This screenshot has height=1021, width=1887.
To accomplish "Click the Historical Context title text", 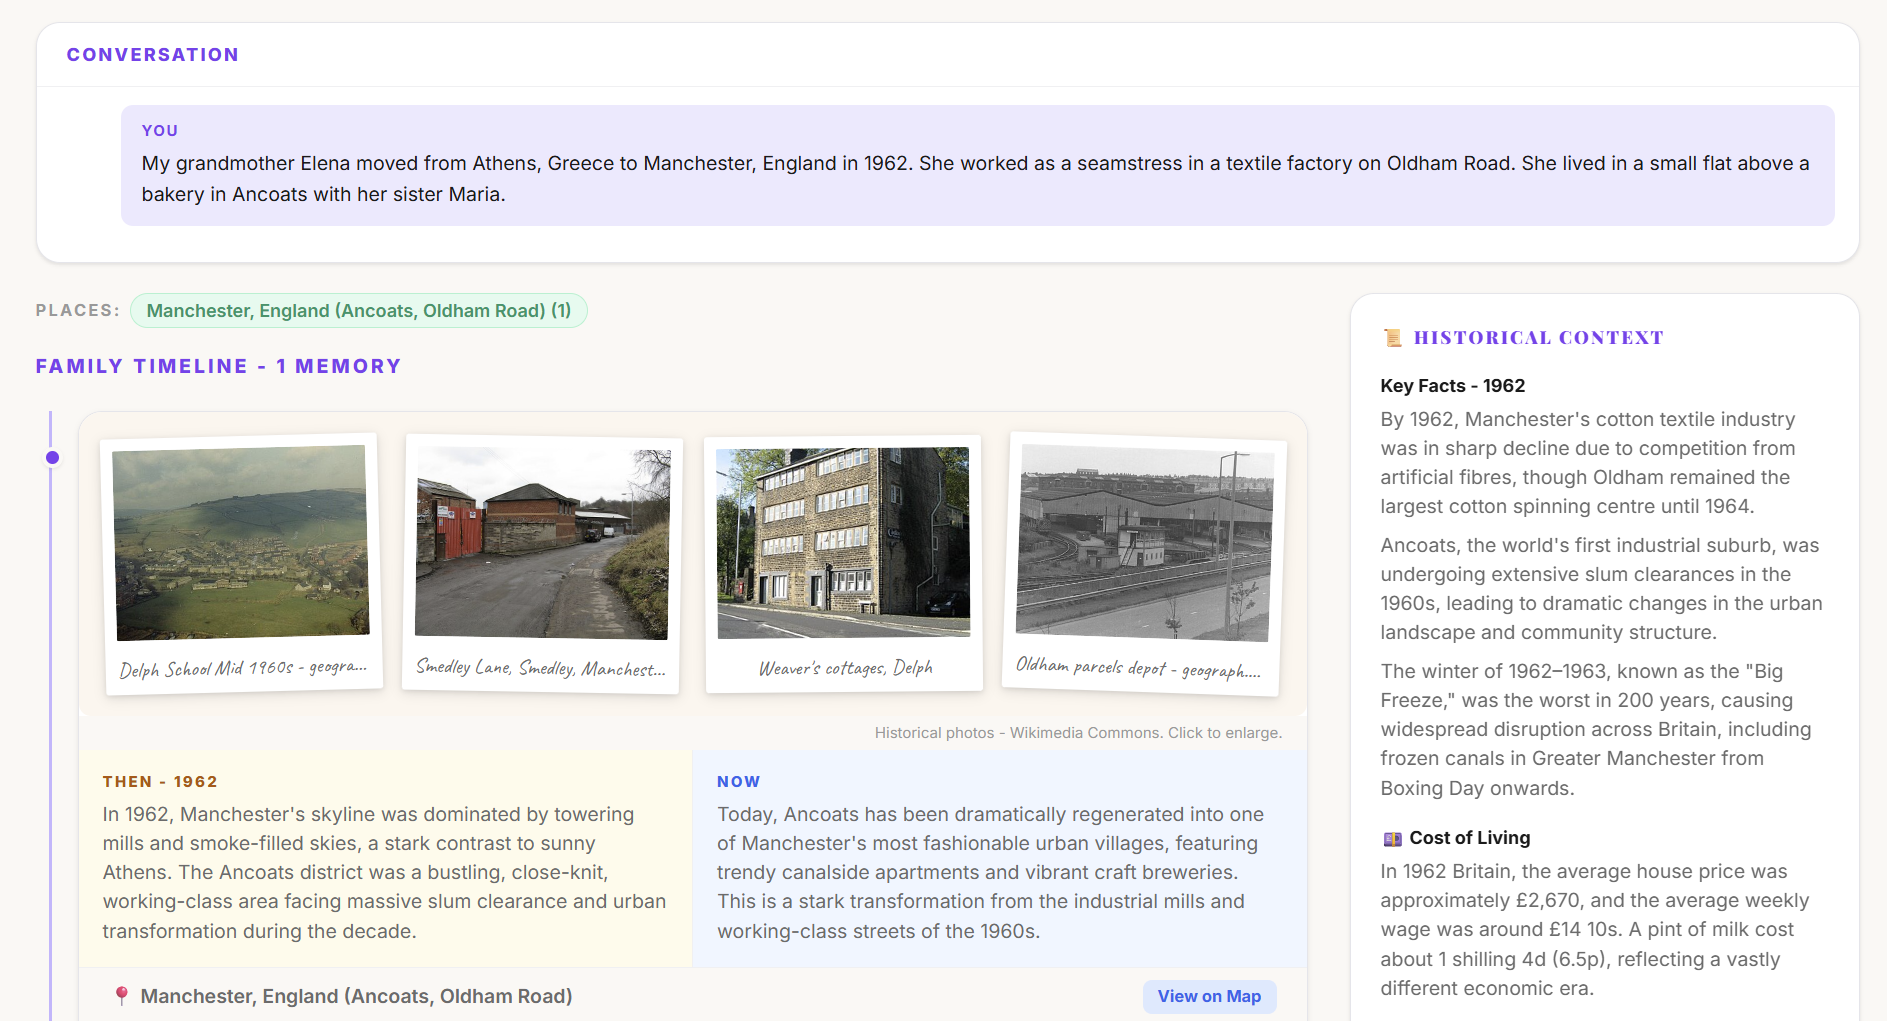I will point(1538,338).
